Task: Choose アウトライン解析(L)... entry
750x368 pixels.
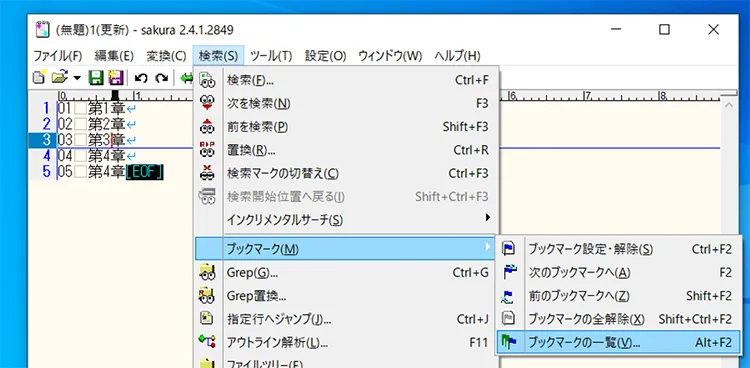Action: 347,343
